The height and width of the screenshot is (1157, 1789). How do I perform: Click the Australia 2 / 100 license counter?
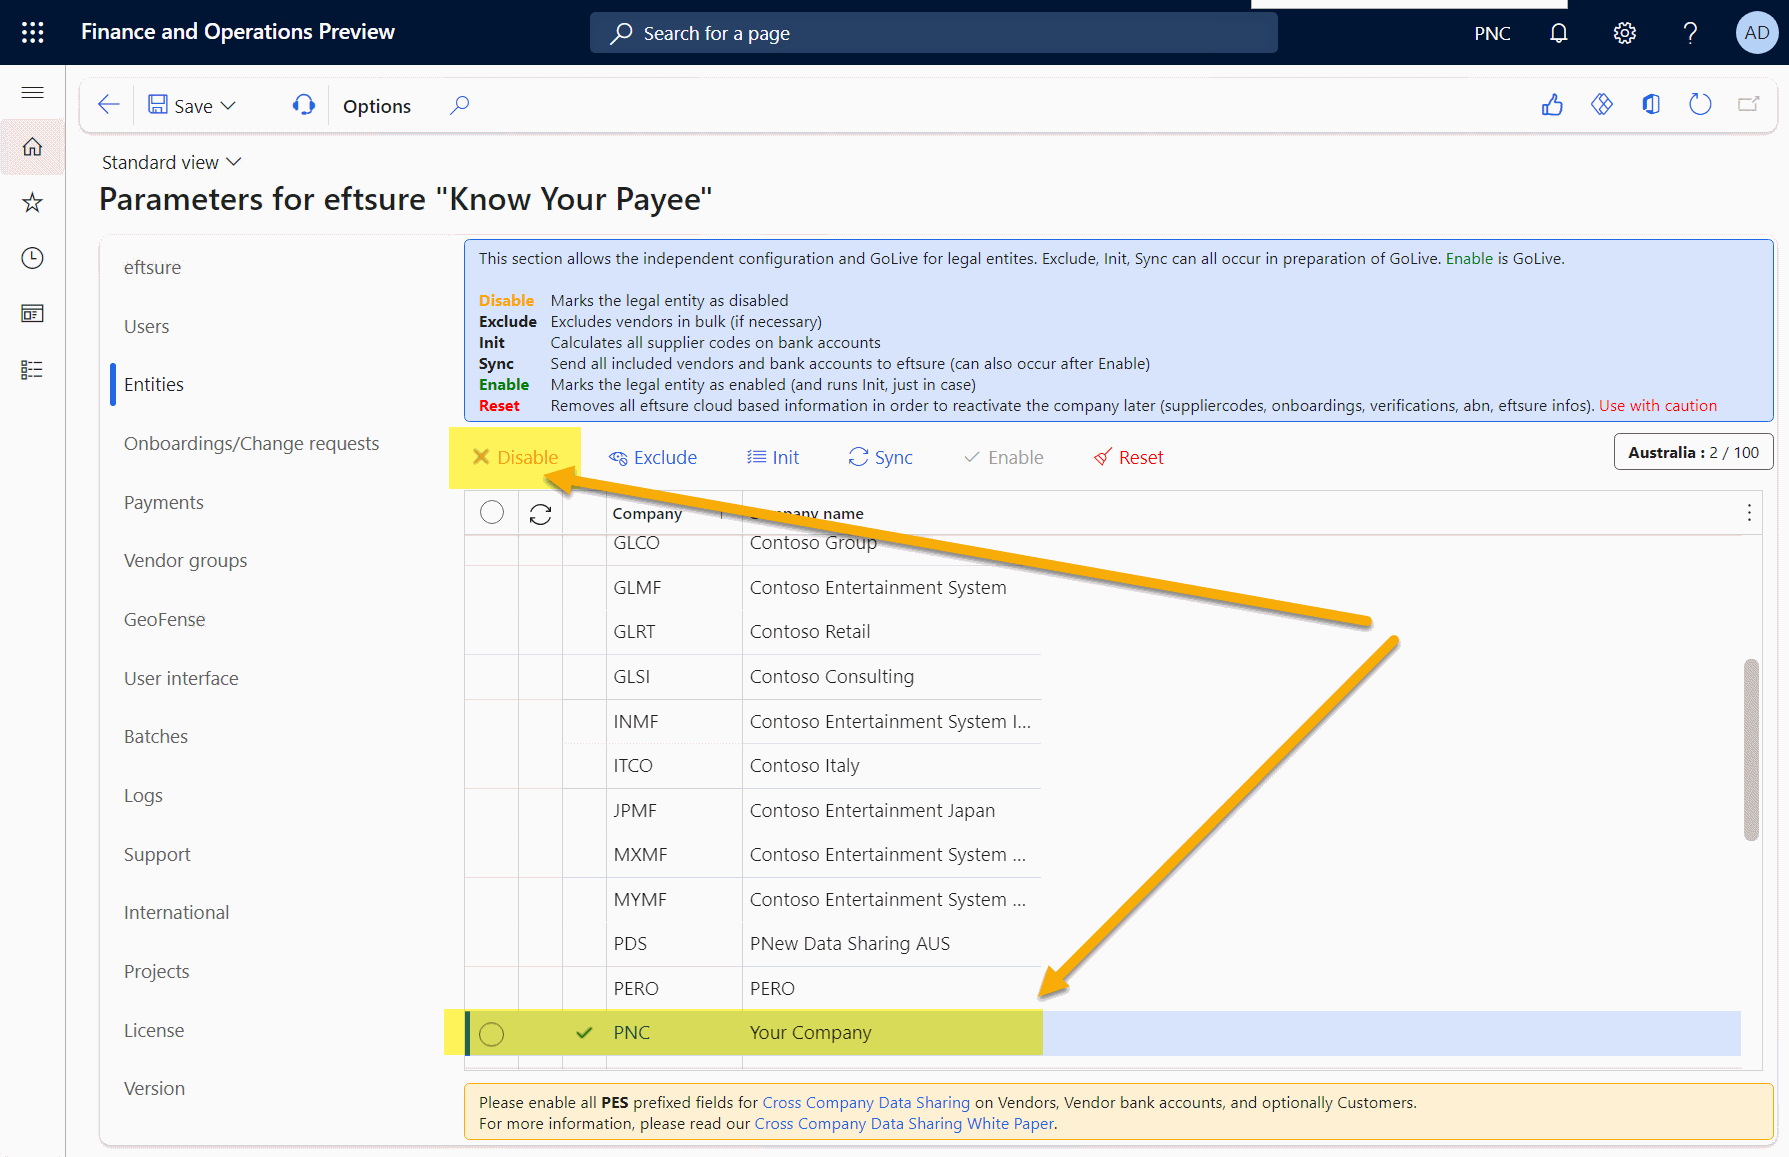click(1693, 452)
